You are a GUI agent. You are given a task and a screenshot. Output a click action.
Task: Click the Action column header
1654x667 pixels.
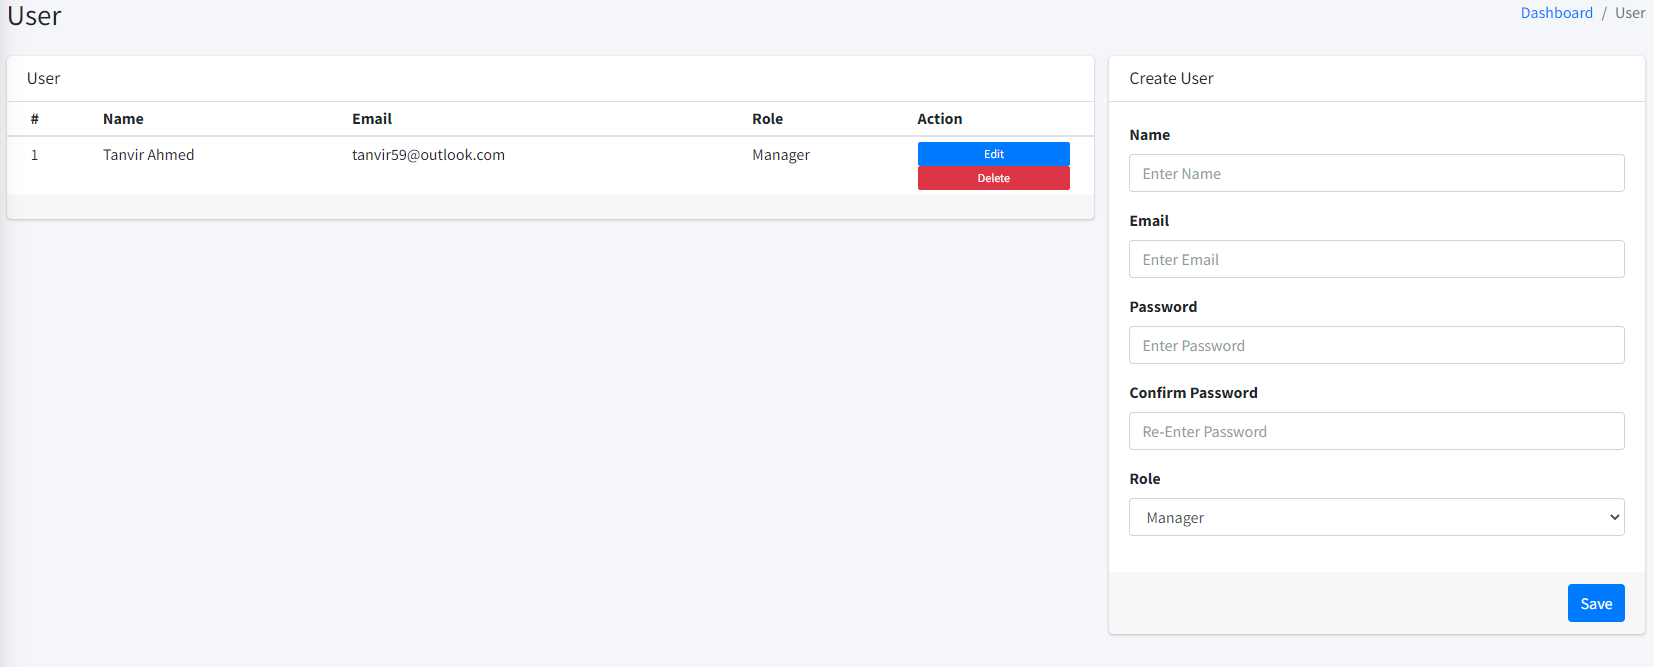(x=940, y=119)
